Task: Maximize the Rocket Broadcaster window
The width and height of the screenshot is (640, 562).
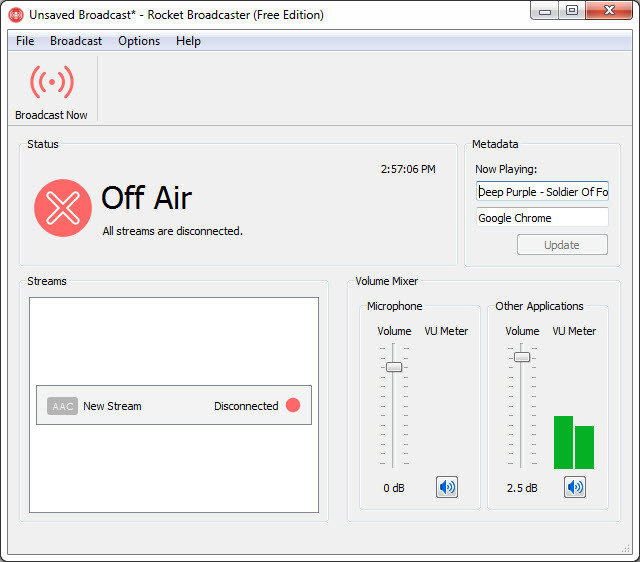Action: click(x=572, y=10)
